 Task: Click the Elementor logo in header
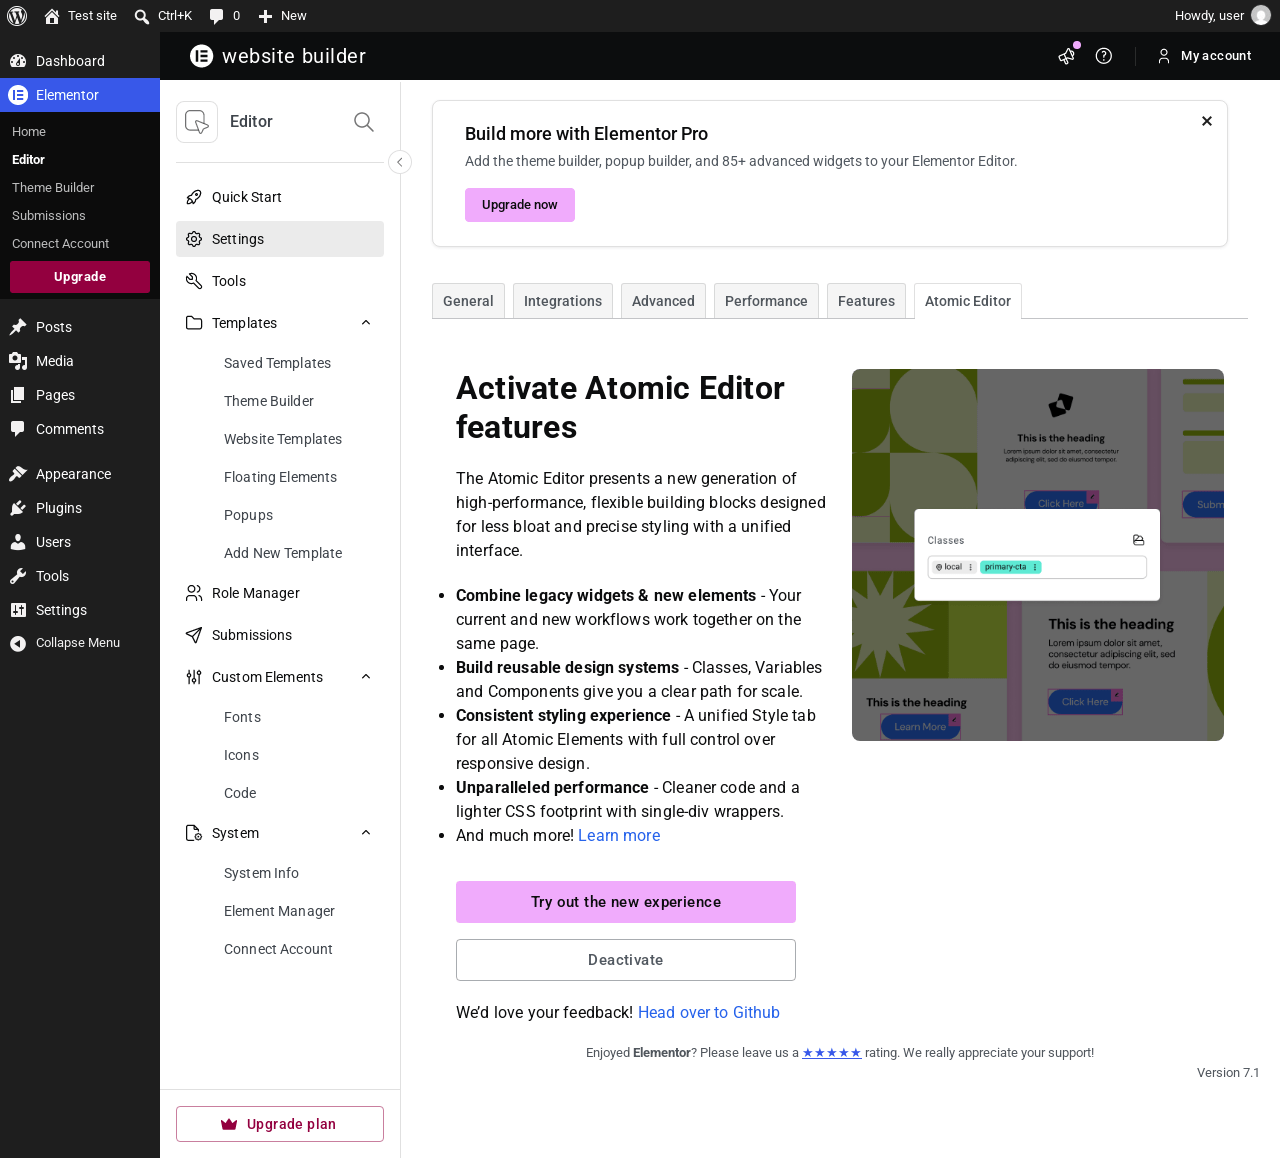tap(202, 56)
